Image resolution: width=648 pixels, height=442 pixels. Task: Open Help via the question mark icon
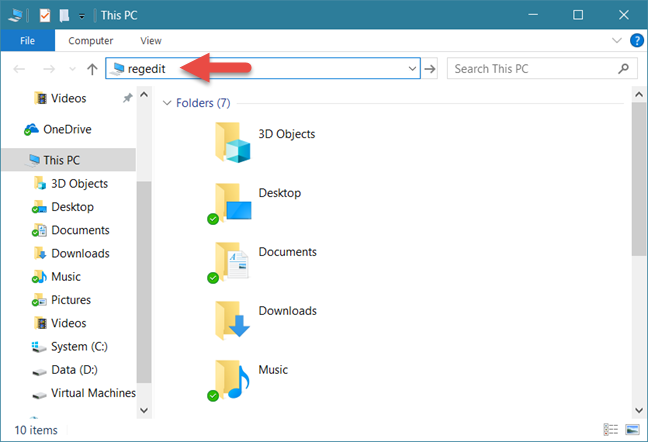pyautogui.click(x=636, y=40)
